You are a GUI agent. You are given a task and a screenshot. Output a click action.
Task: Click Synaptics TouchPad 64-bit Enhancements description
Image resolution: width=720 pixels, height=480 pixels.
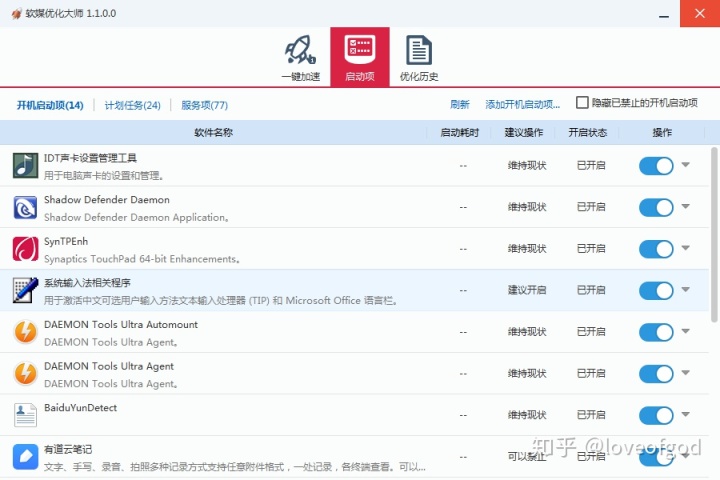click(x=142, y=259)
